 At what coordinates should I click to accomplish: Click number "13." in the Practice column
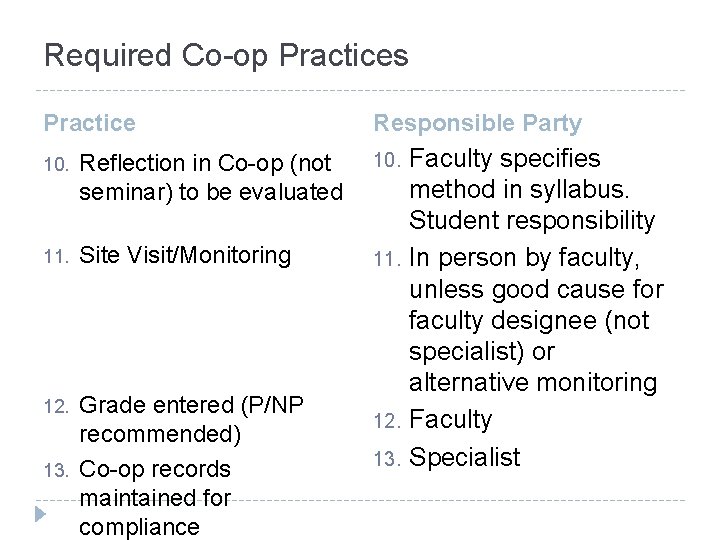click(x=56, y=470)
